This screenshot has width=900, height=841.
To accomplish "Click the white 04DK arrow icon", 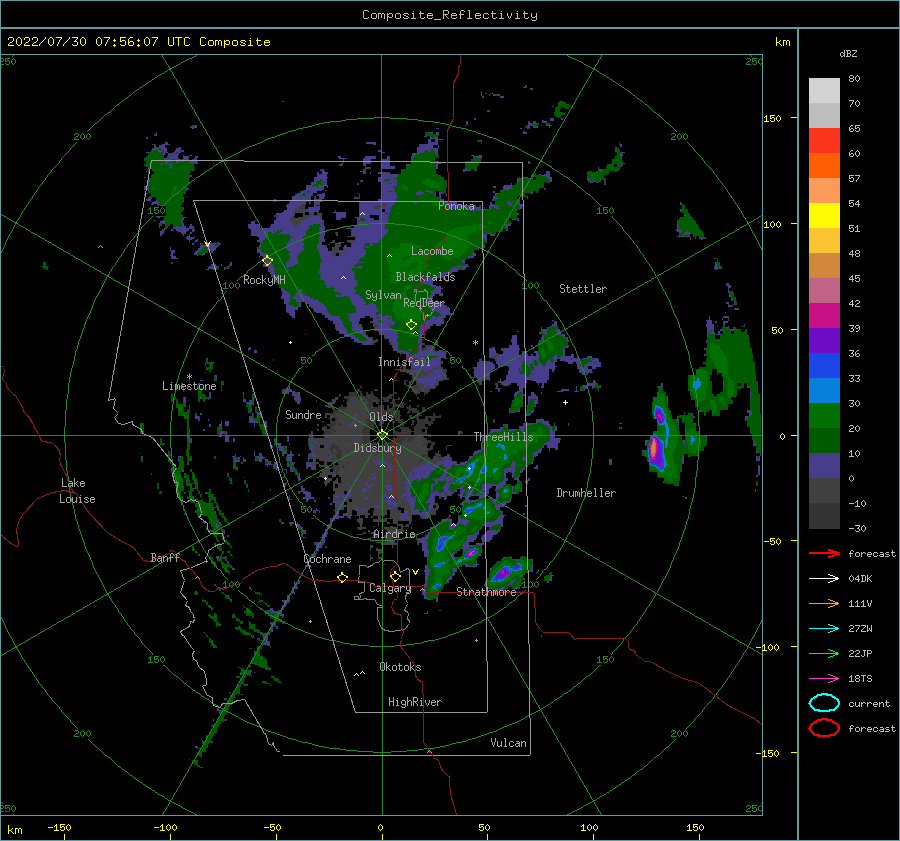I will (824, 578).
